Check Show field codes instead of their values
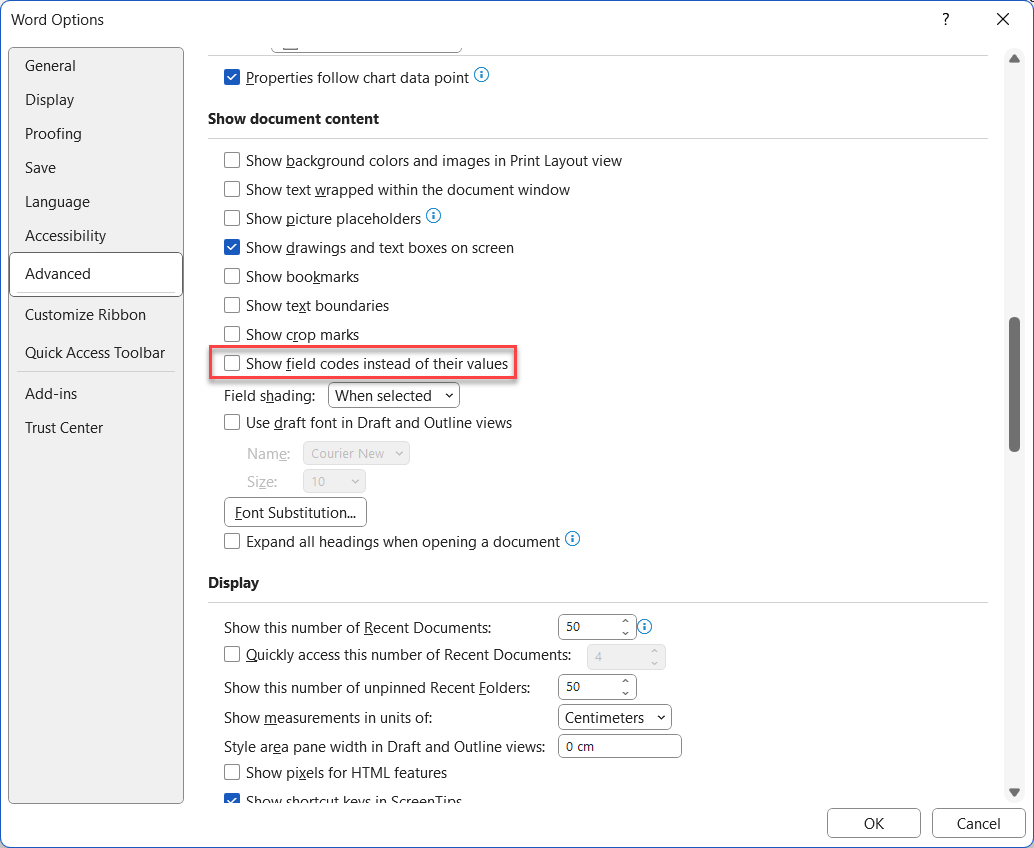Viewport: 1034px width, 848px height. 232,363
